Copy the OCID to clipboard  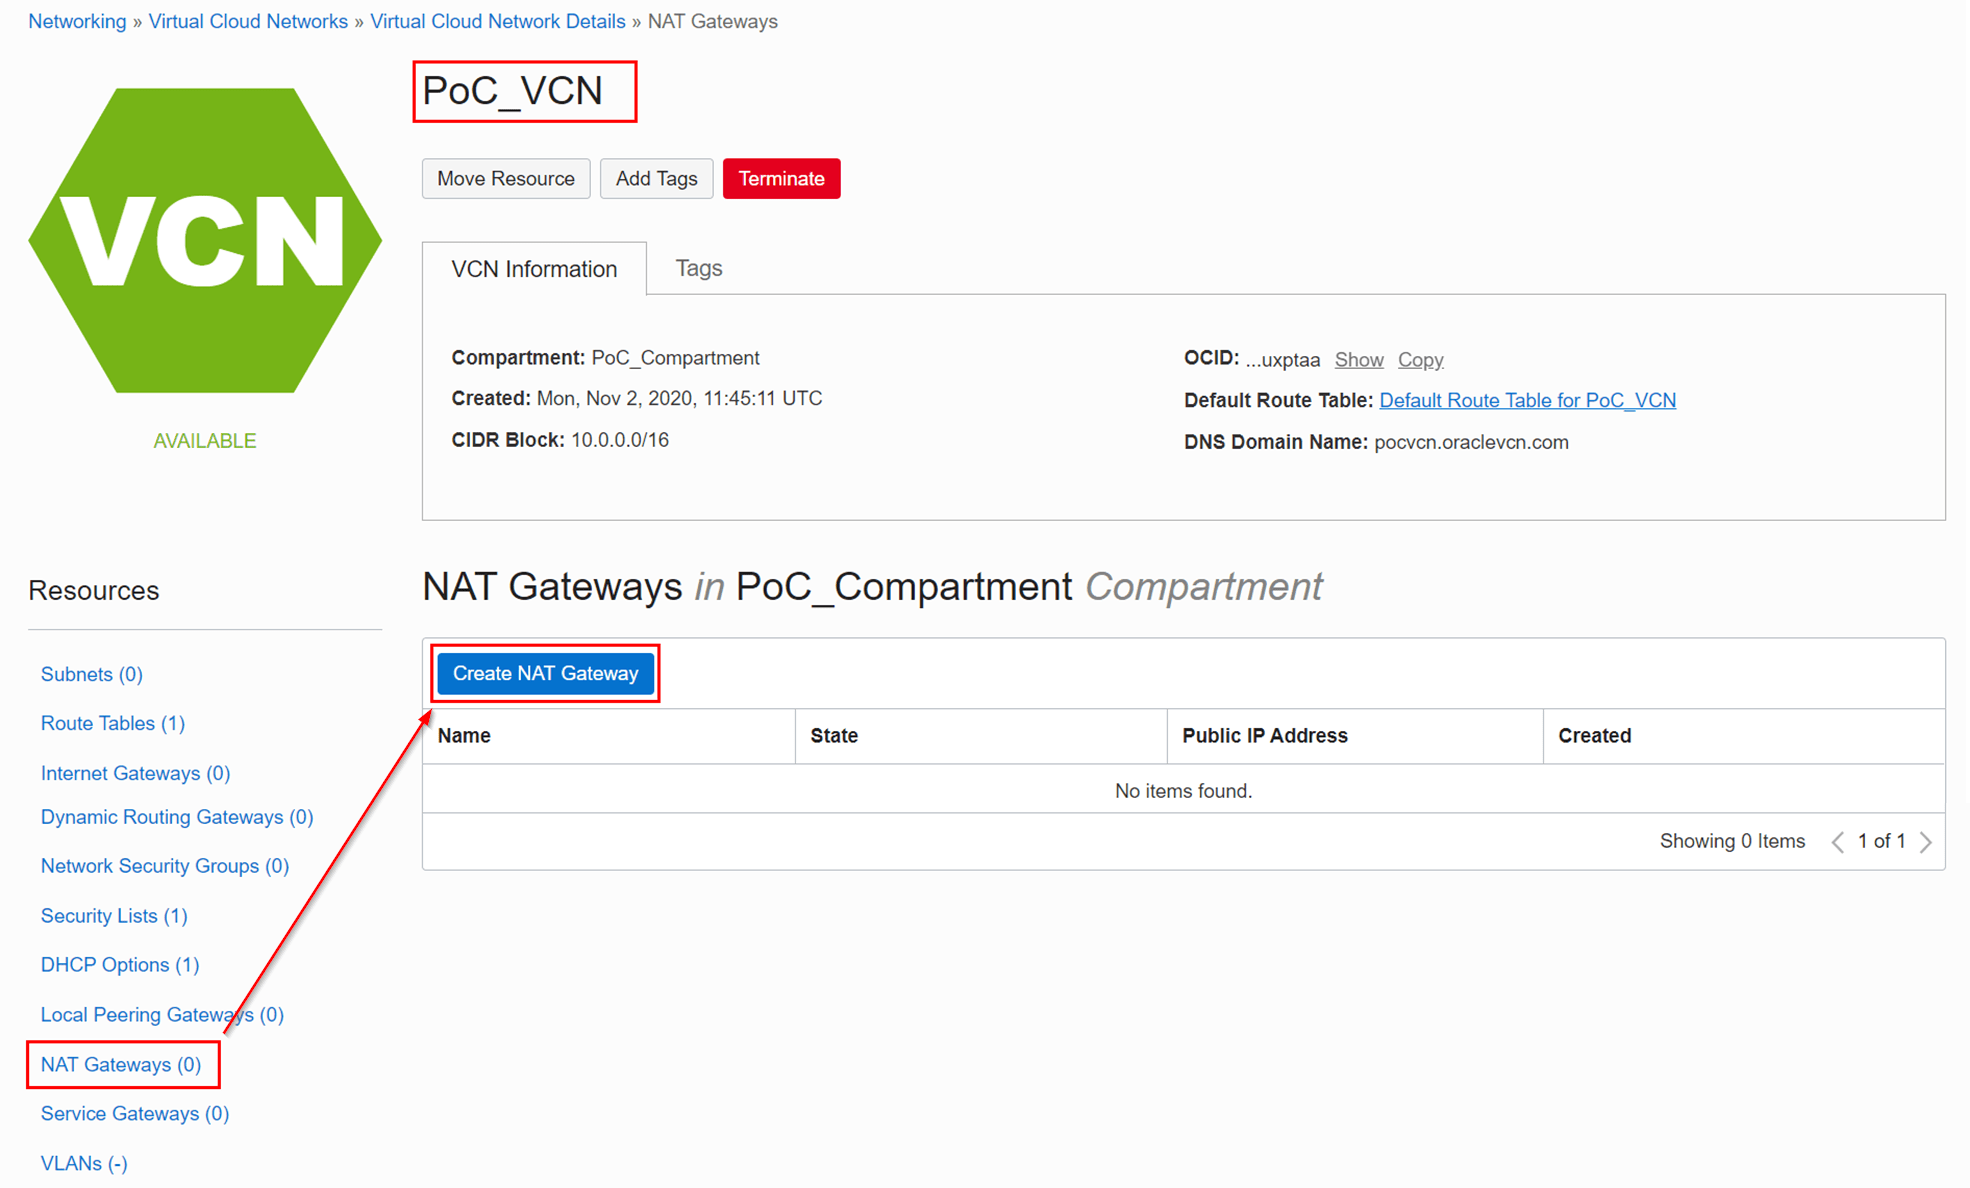pos(1420,359)
